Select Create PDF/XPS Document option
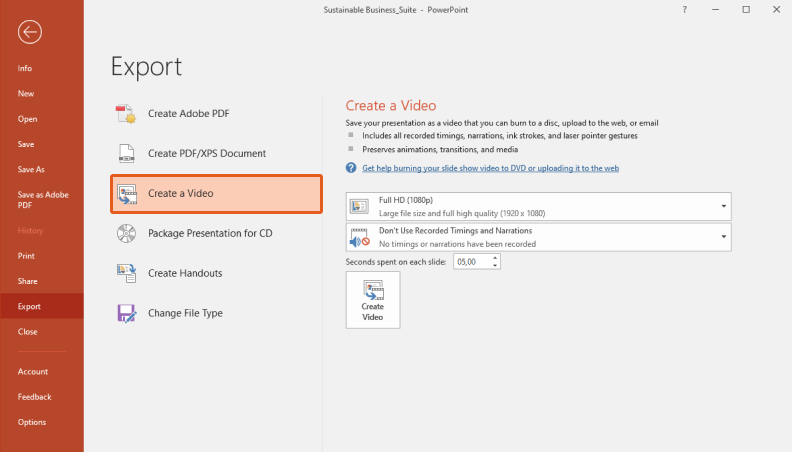Screen dimensions: 792x452 pyautogui.click(x=216, y=154)
